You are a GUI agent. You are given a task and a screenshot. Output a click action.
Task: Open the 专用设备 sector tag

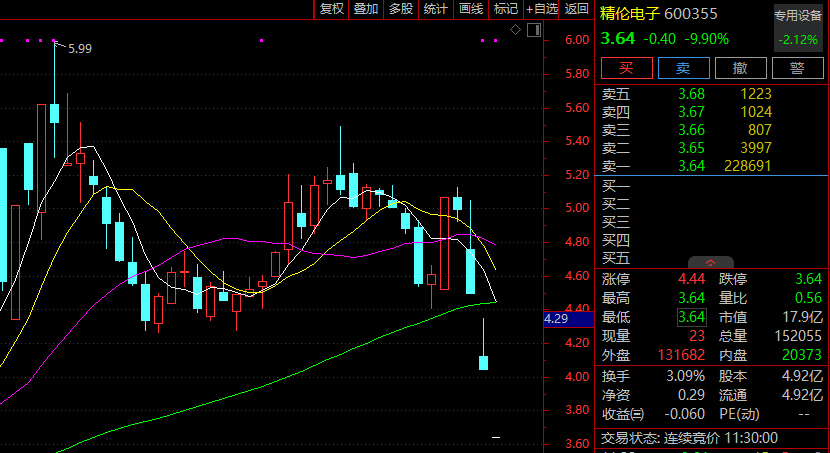tap(797, 16)
